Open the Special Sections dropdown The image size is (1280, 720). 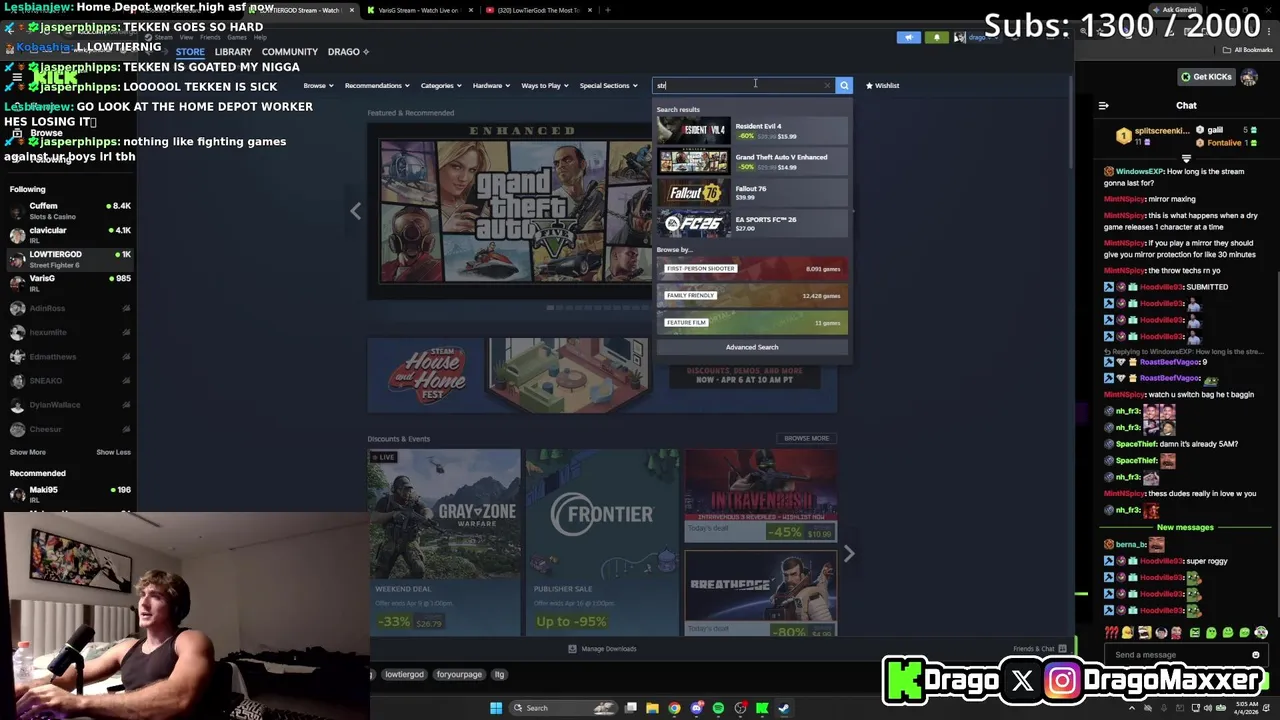[608, 85]
